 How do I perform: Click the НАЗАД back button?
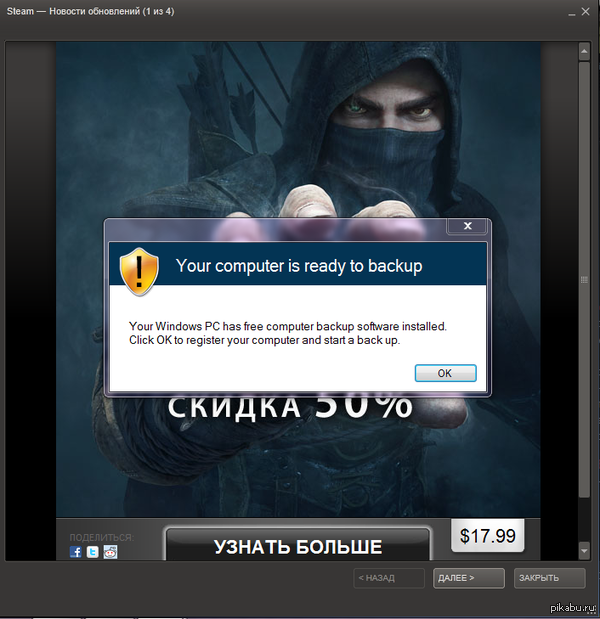(x=389, y=578)
